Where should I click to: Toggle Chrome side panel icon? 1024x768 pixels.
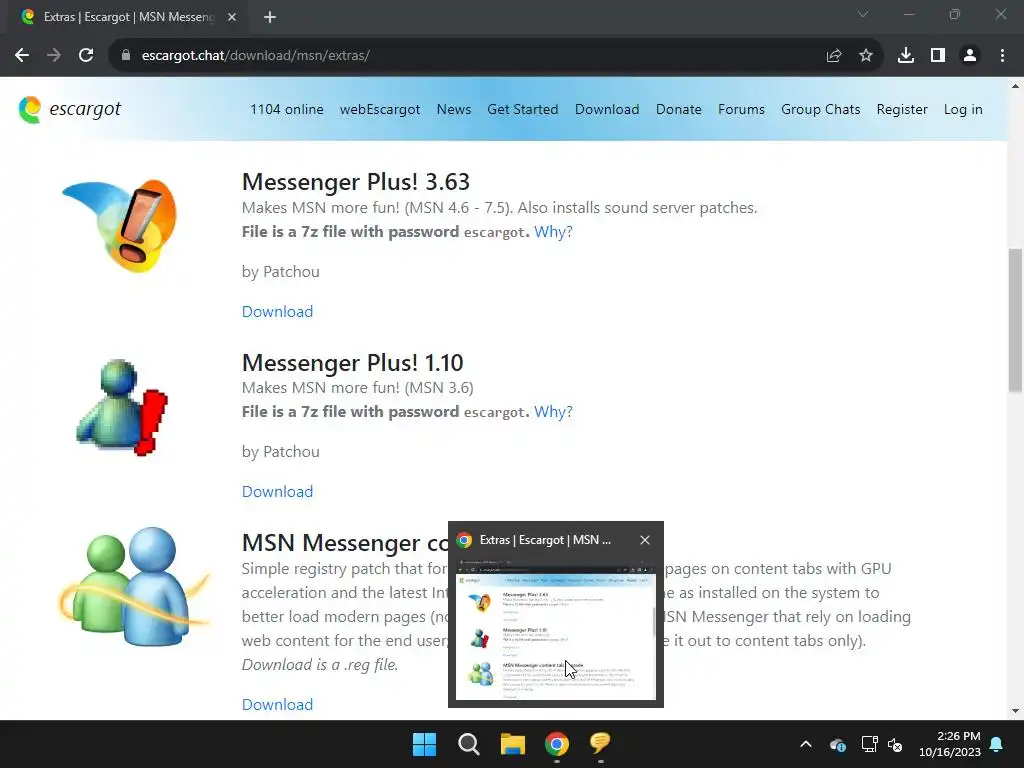pyautogui.click(x=938, y=56)
